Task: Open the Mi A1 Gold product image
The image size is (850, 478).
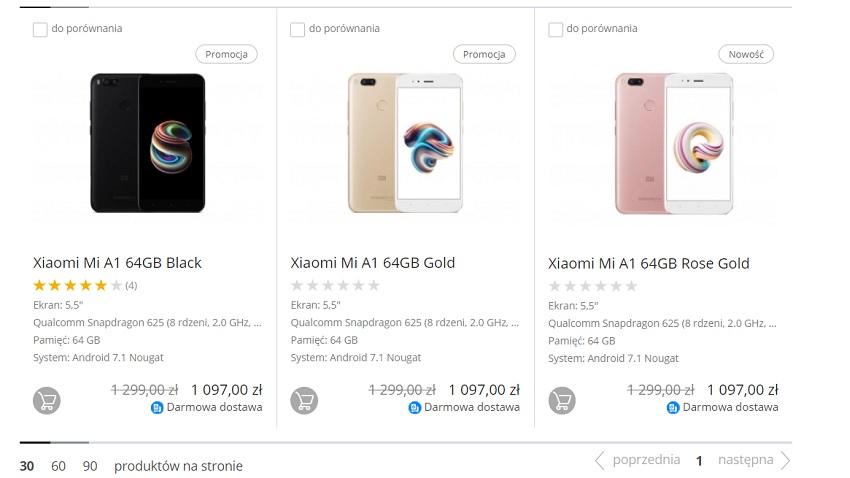Action: pyautogui.click(x=405, y=143)
